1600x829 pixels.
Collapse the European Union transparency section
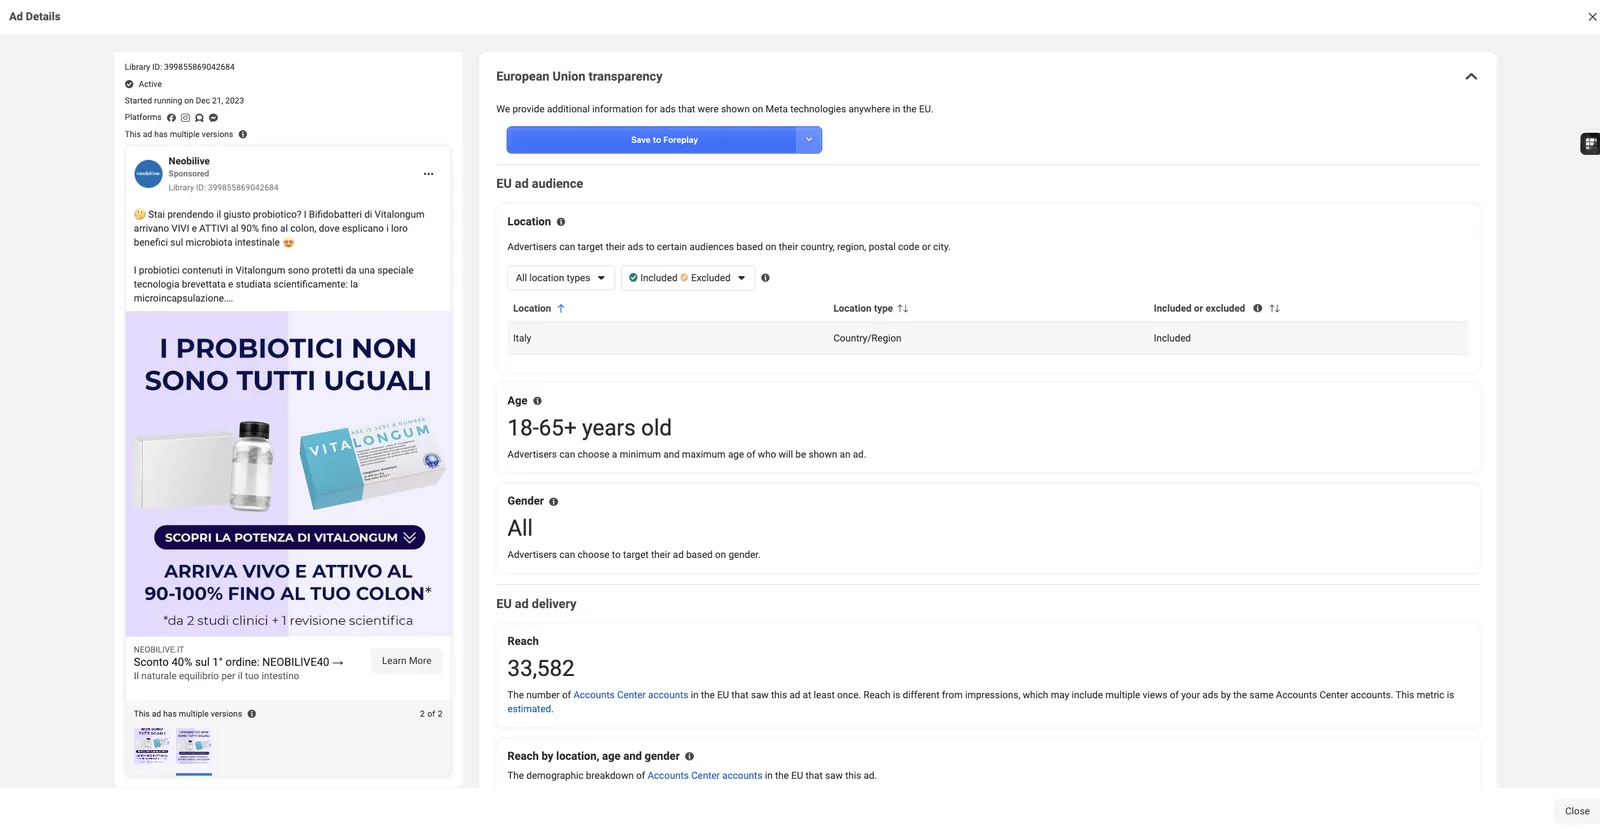pos(1471,77)
